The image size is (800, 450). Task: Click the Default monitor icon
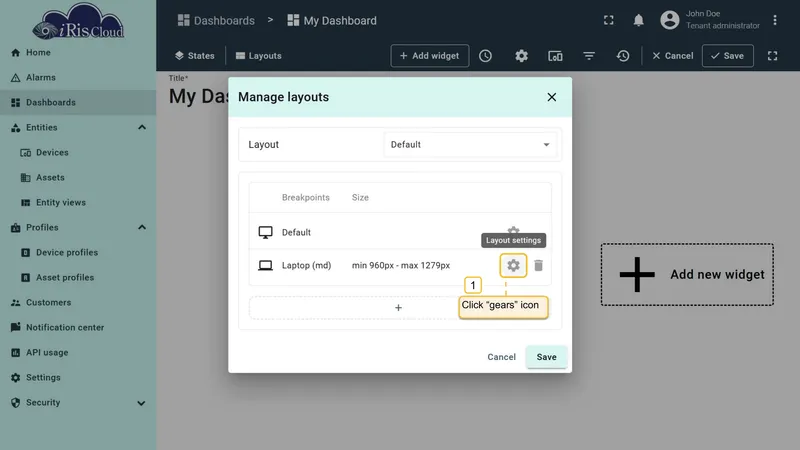pos(265,232)
